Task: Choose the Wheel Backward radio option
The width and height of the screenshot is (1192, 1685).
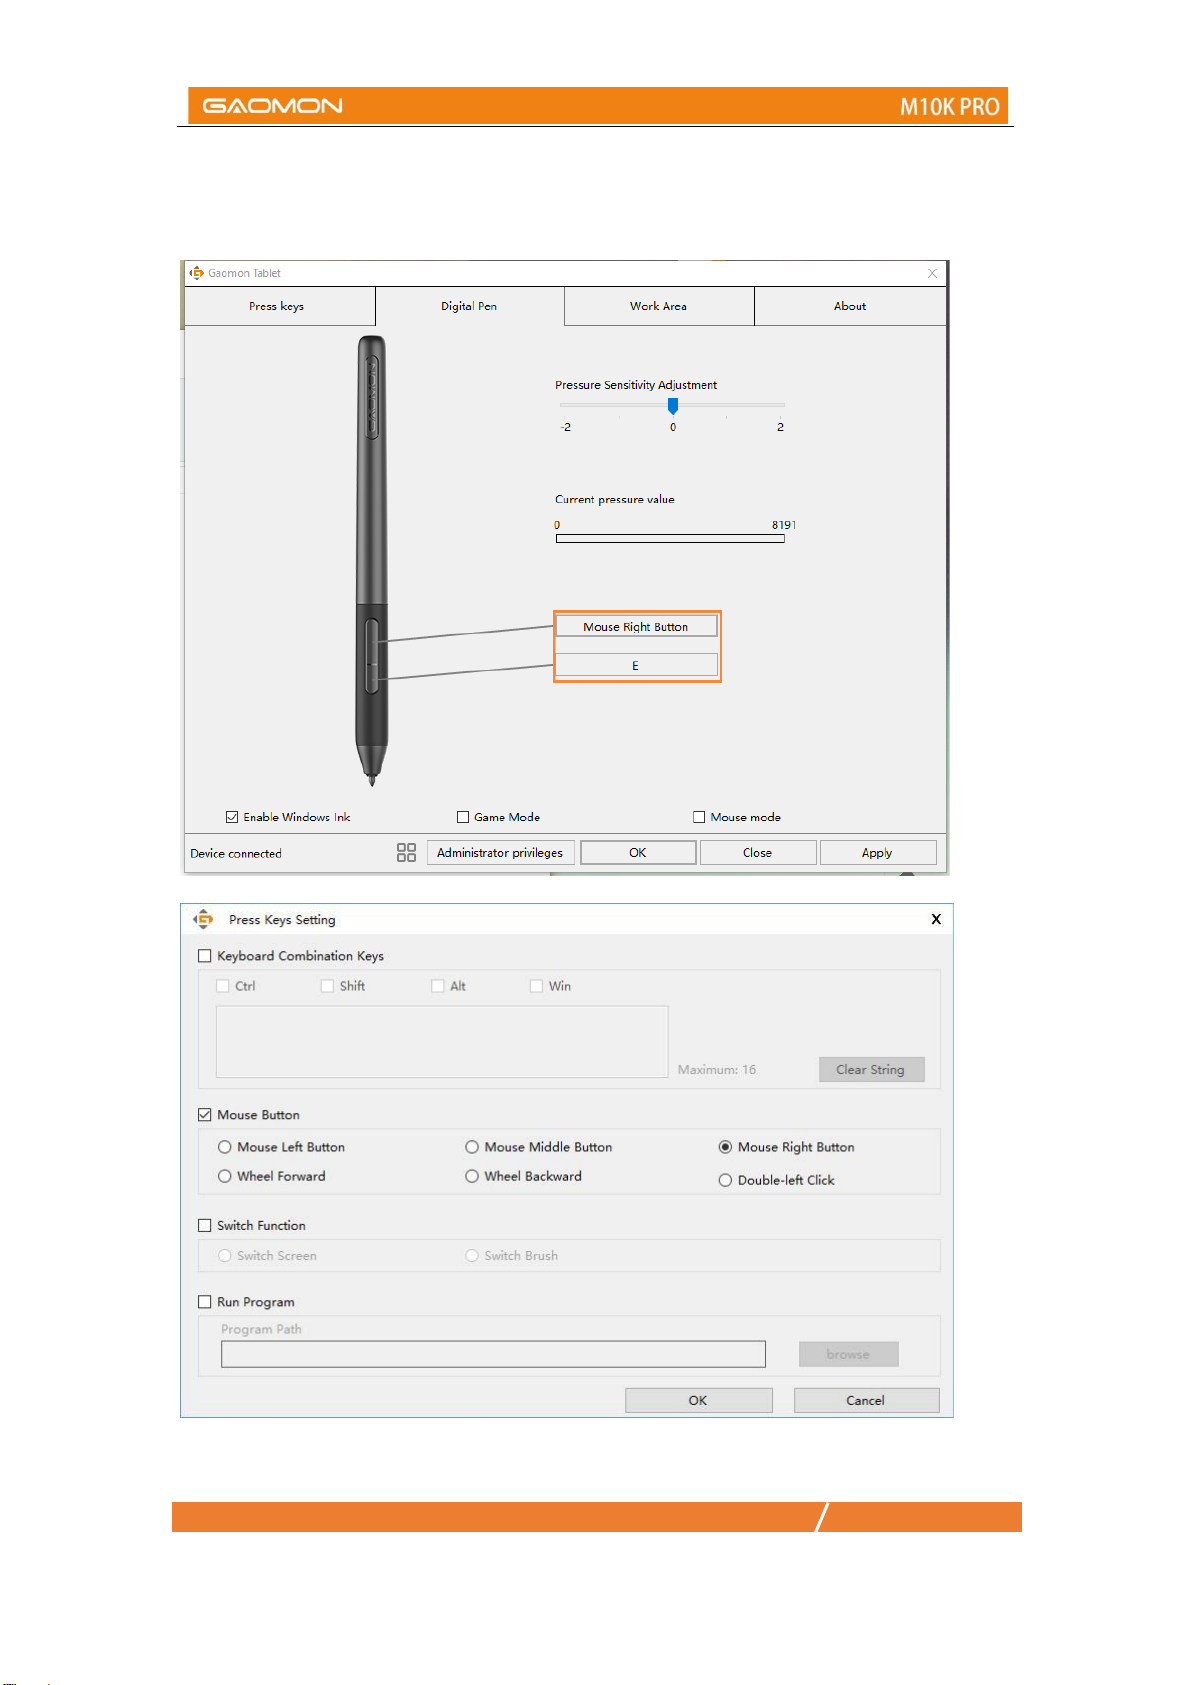Action: click(x=472, y=1176)
